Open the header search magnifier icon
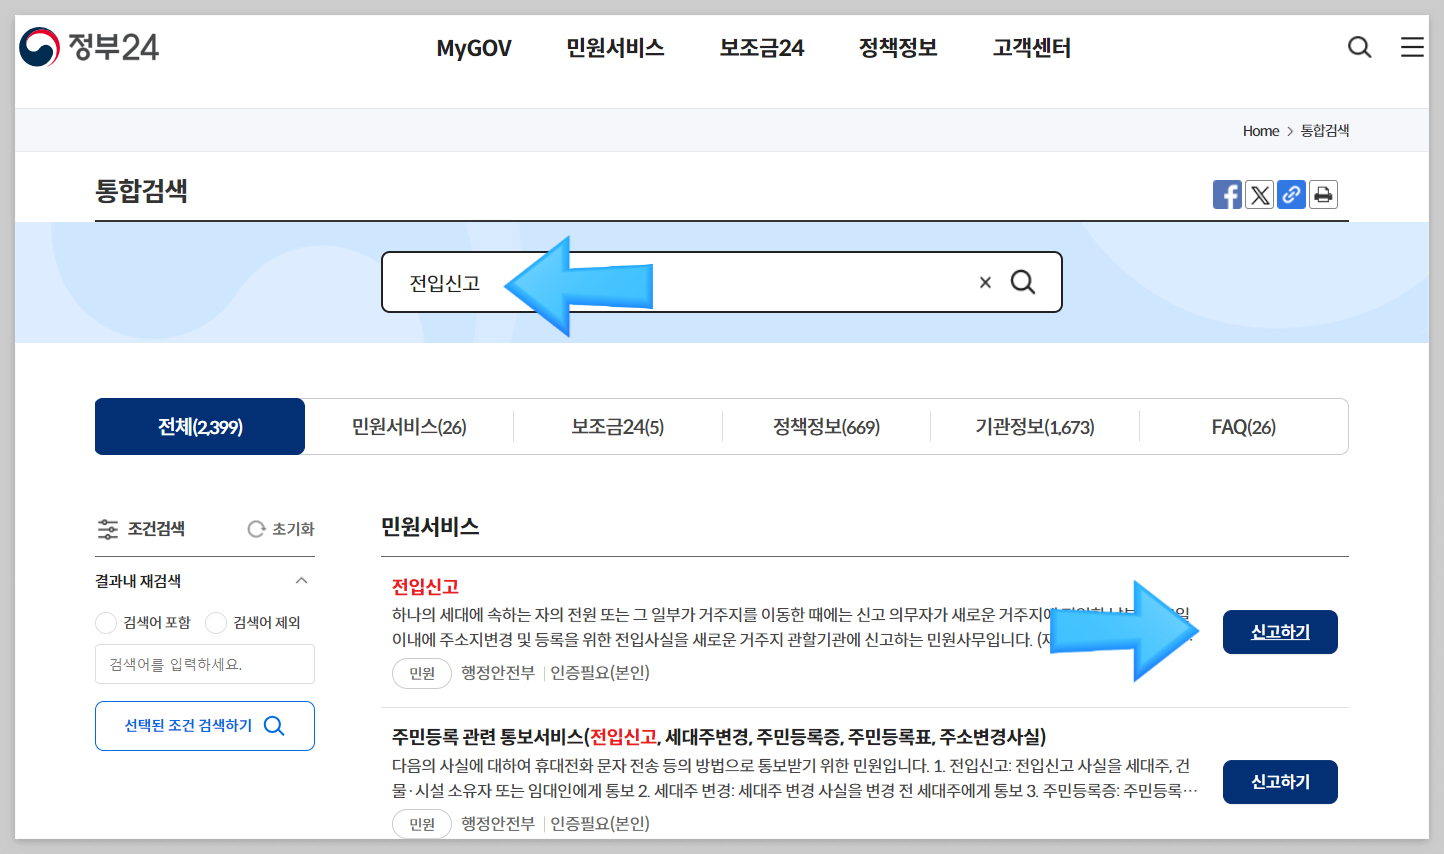 [x=1359, y=46]
